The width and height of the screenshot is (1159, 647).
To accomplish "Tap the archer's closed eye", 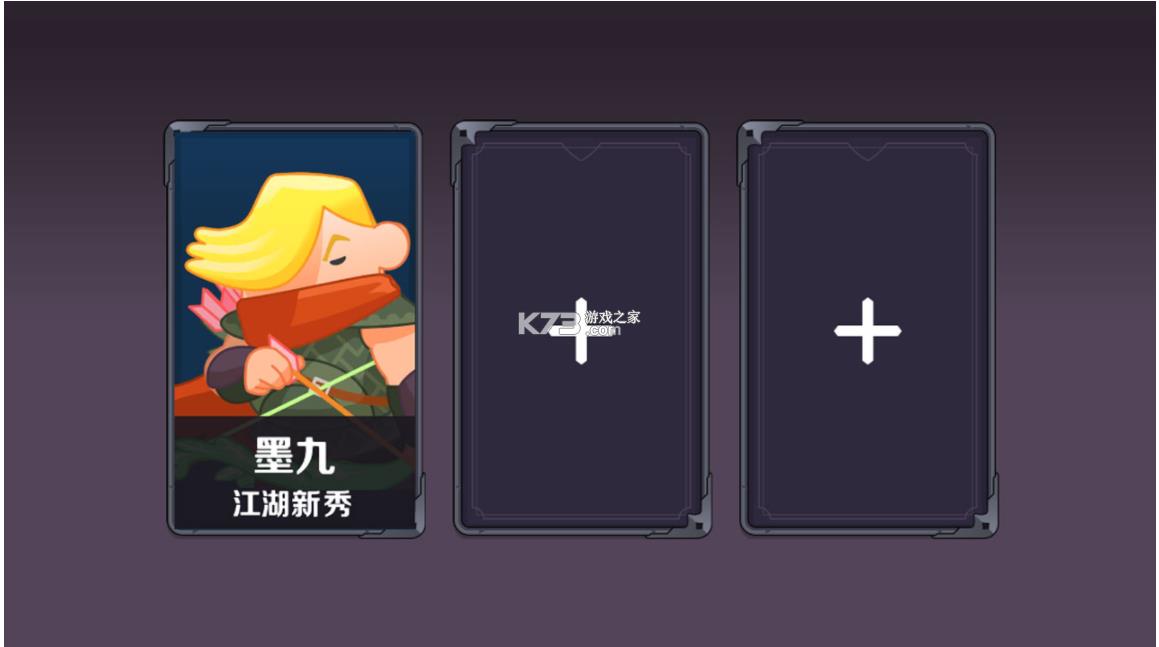I will pos(336,260).
